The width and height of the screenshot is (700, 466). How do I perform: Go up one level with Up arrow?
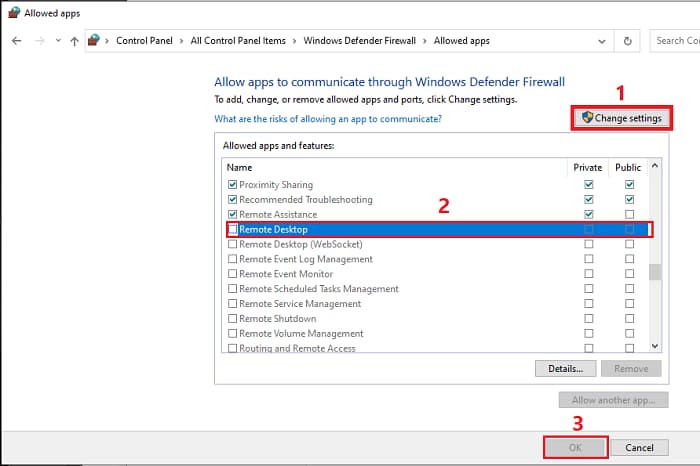point(74,41)
